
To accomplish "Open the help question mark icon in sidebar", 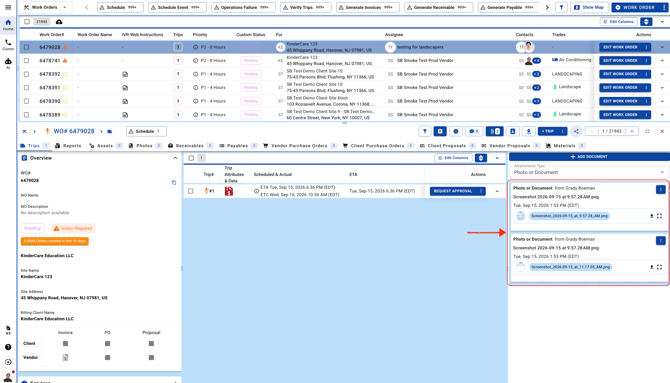I will click(x=8, y=347).
